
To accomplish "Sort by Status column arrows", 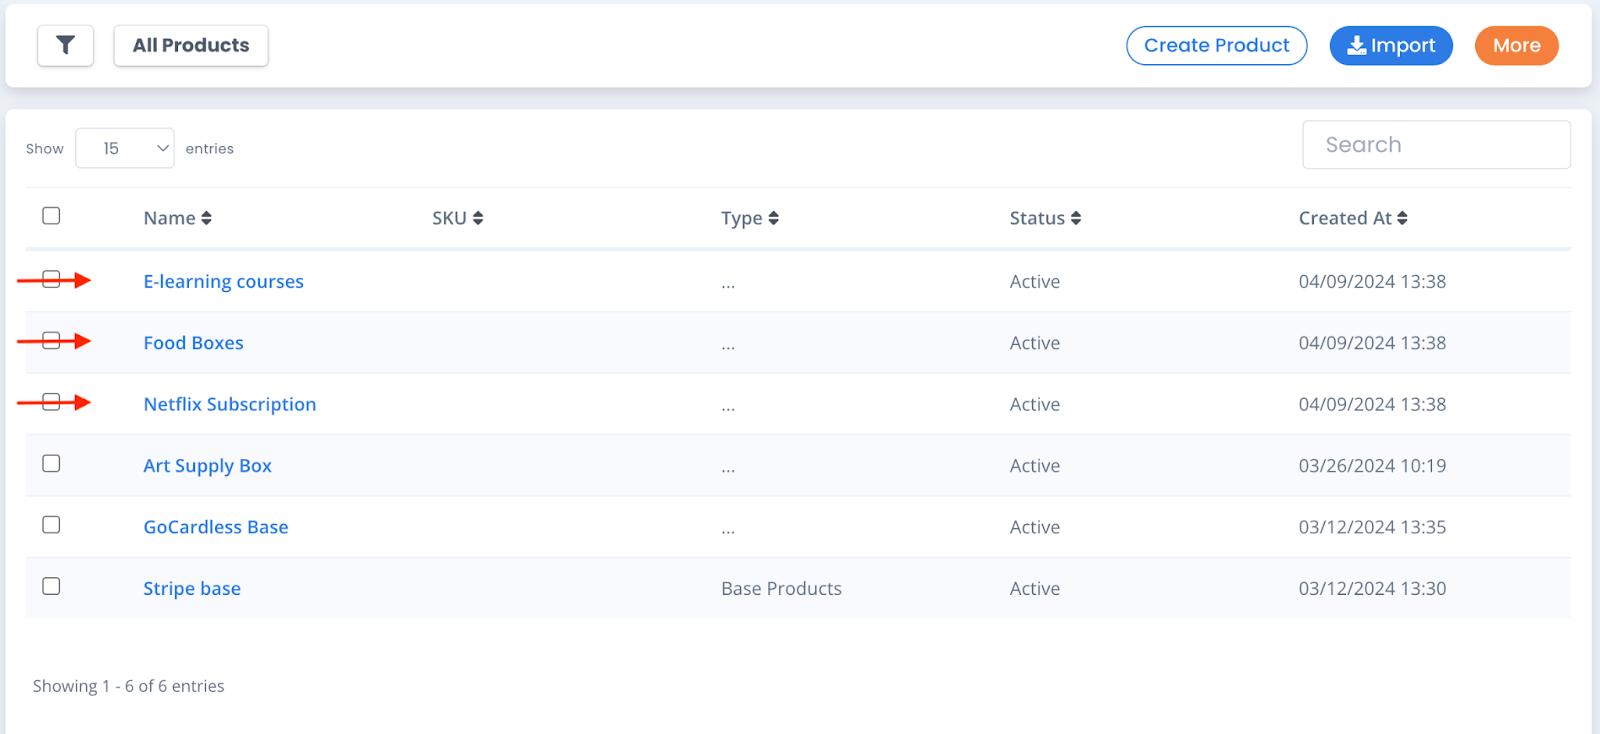I will click(1075, 218).
